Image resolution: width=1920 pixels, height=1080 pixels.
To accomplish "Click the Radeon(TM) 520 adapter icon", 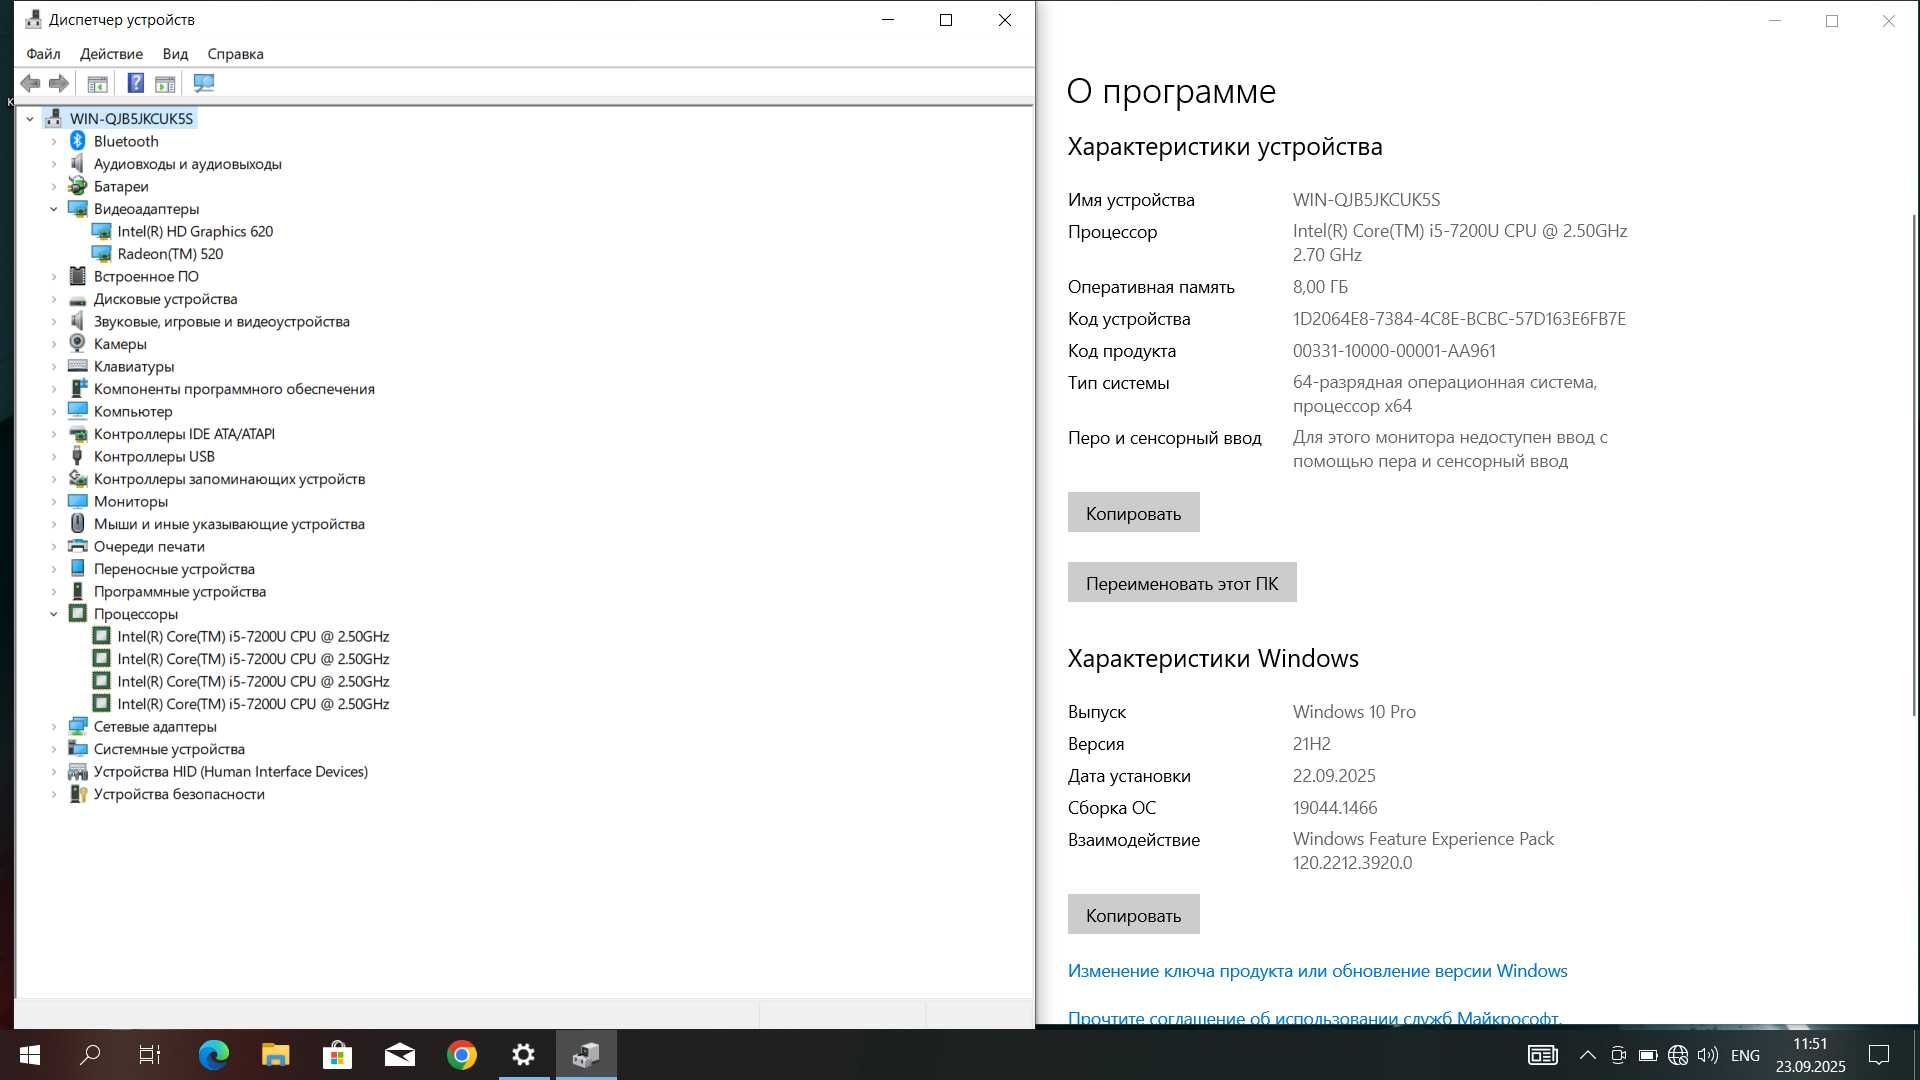I will [101, 254].
